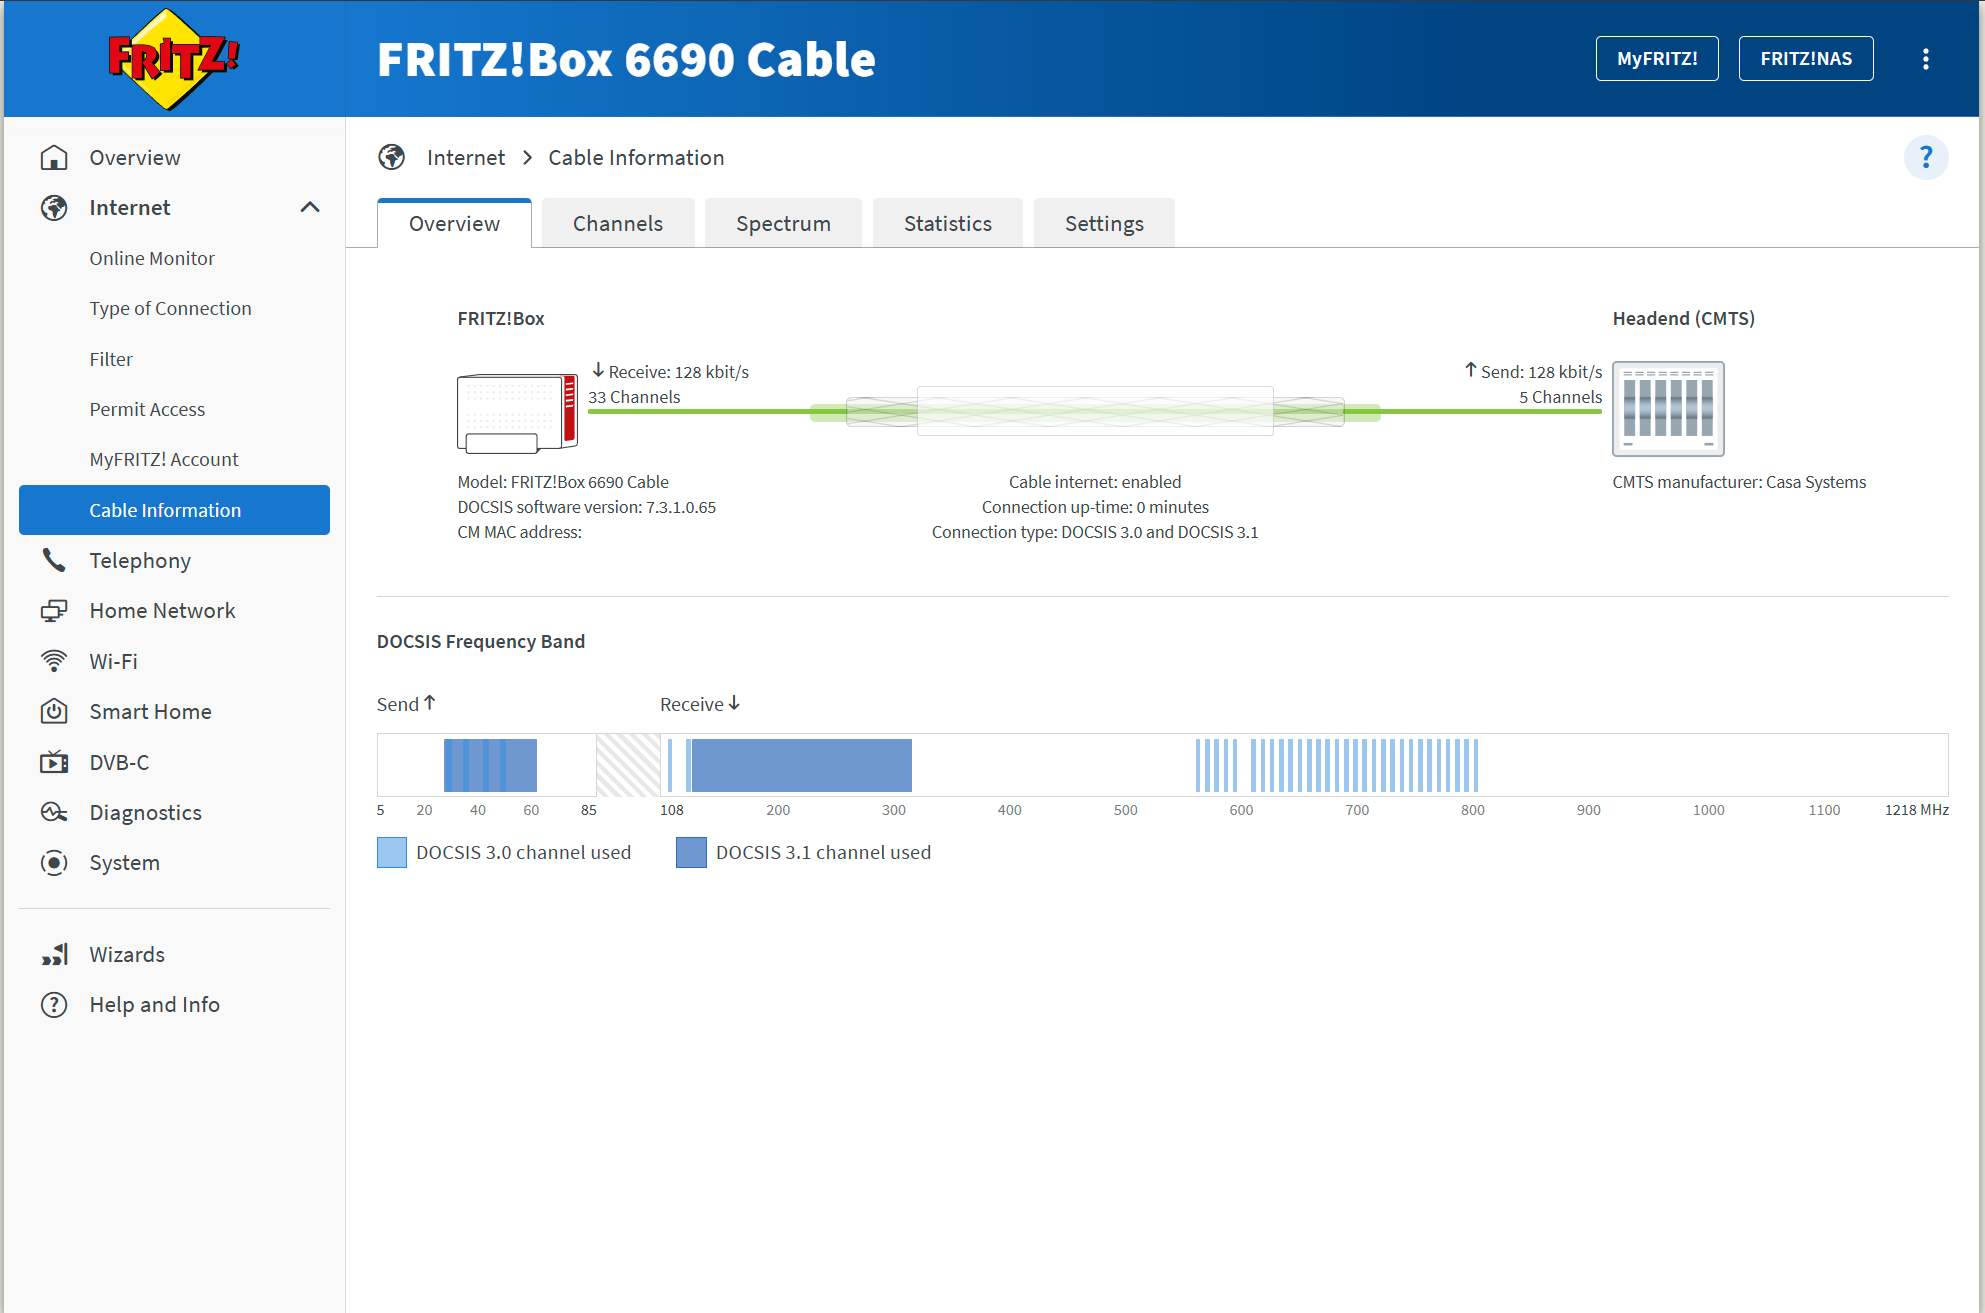The width and height of the screenshot is (1985, 1313).
Task: Click the Connection up-time 0 minutes text
Action: click(x=1095, y=507)
